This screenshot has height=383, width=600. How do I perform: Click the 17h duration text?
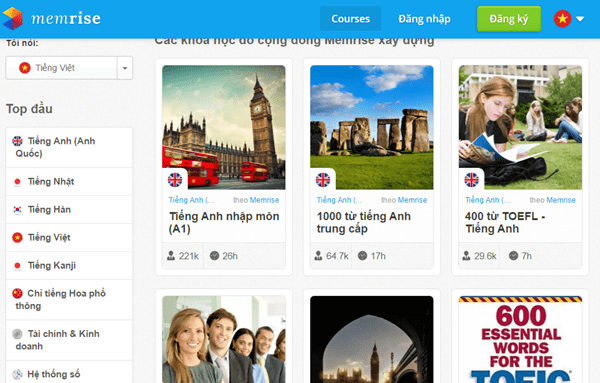tap(378, 256)
